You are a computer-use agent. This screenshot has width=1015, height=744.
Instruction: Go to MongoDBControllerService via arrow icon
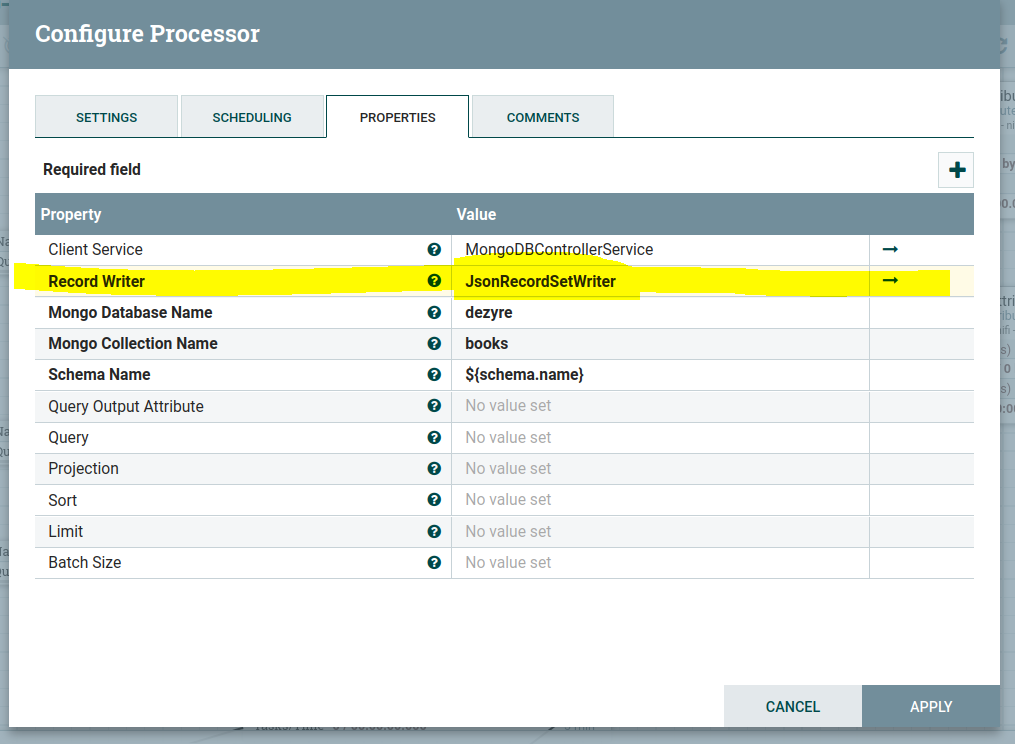tap(890, 250)
